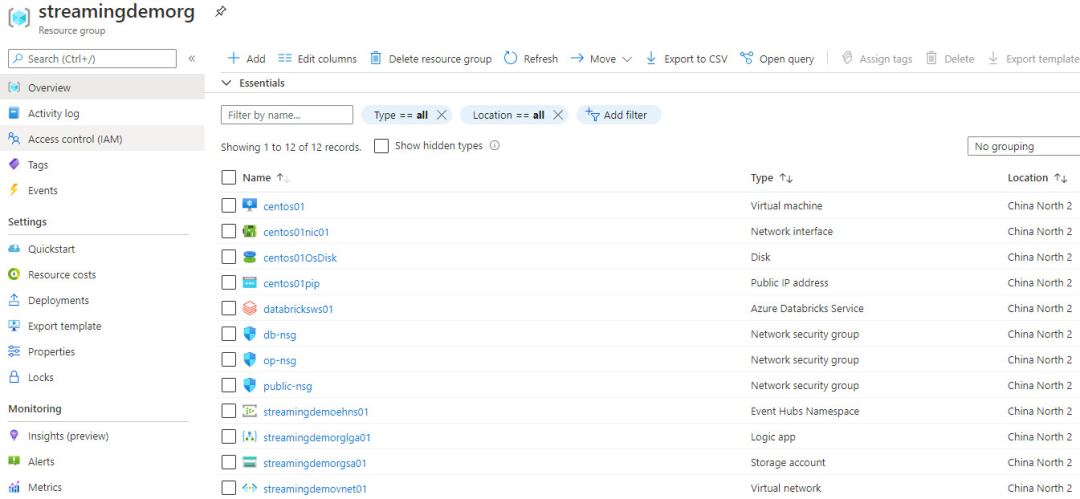
Task: Open the centos01 resource link
Action: coord(284,206)
